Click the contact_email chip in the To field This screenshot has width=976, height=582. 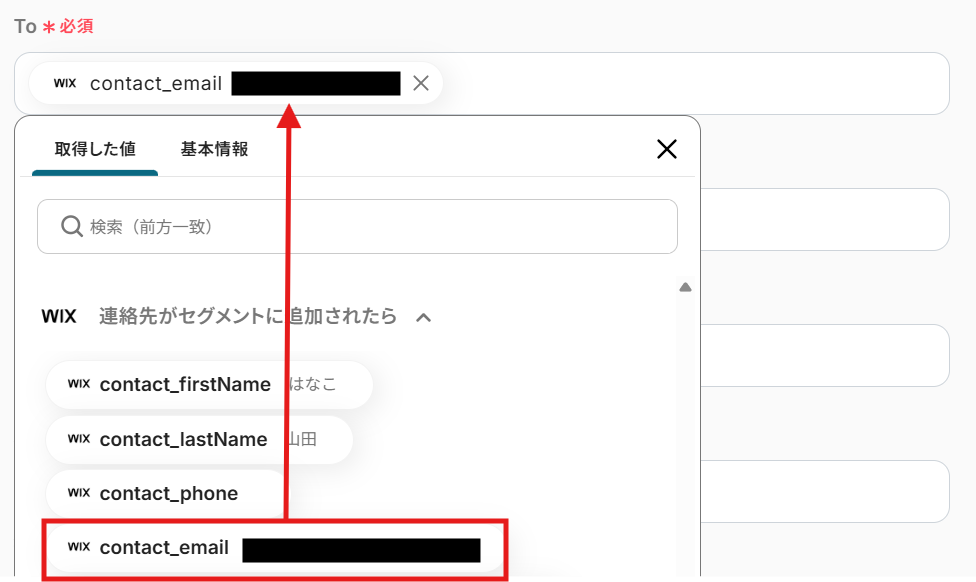coord(235,83)
